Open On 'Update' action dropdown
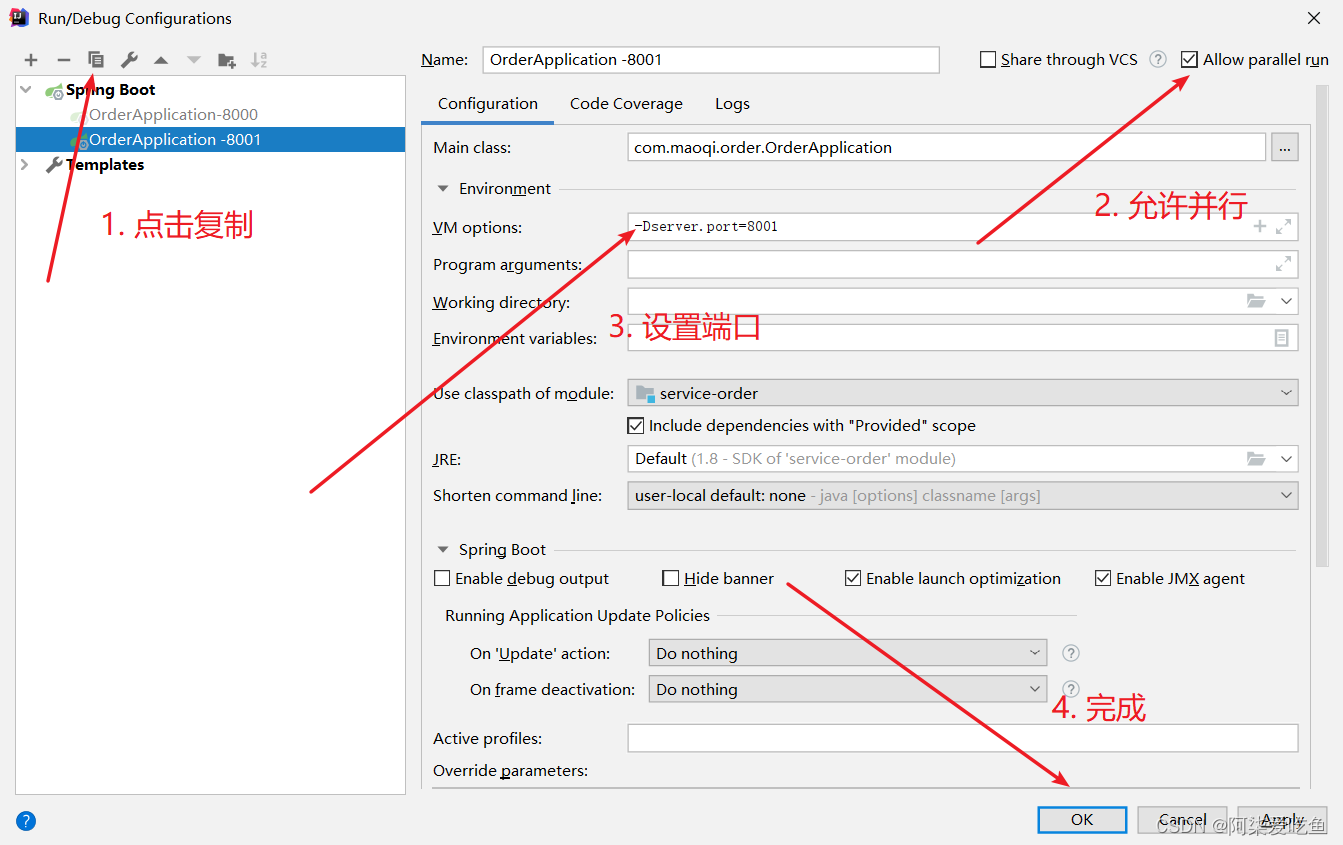1343x845 pixels. pyautogui.click(x=848, y=653)
